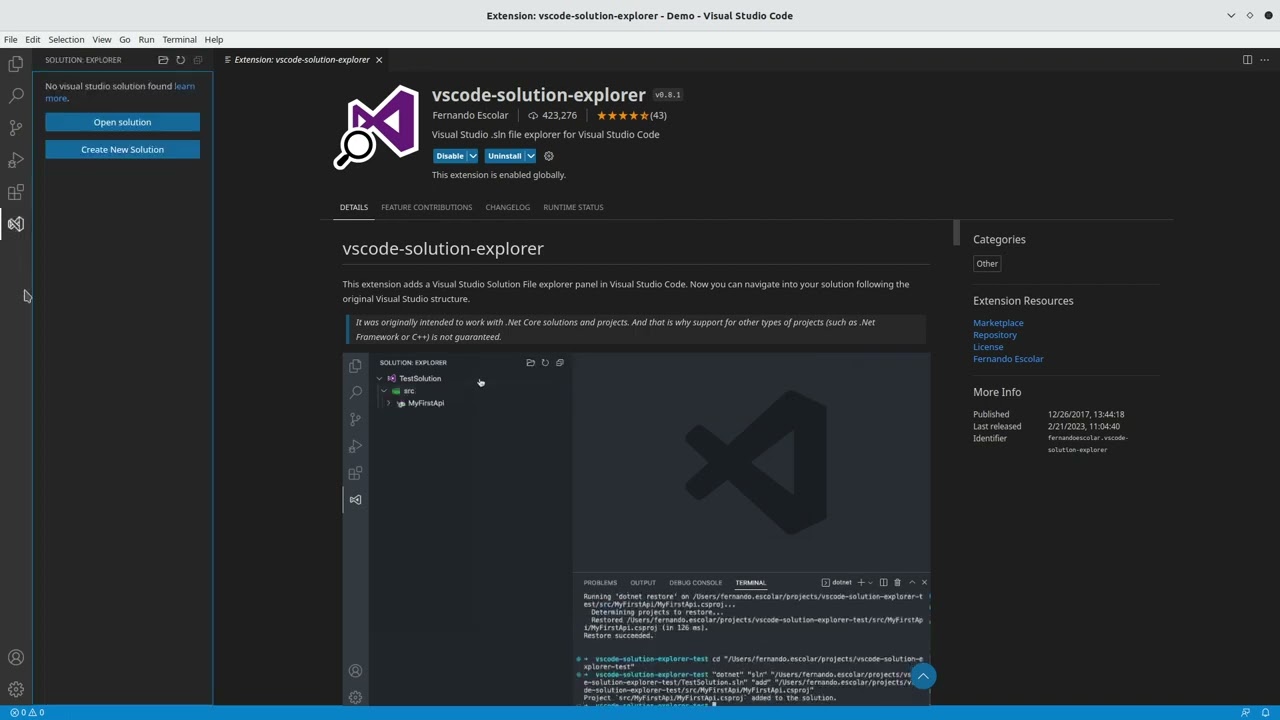Screen dimensions: 1280x720
Task: Open the Accounts icon in activity bar
Action: [16, 658]
